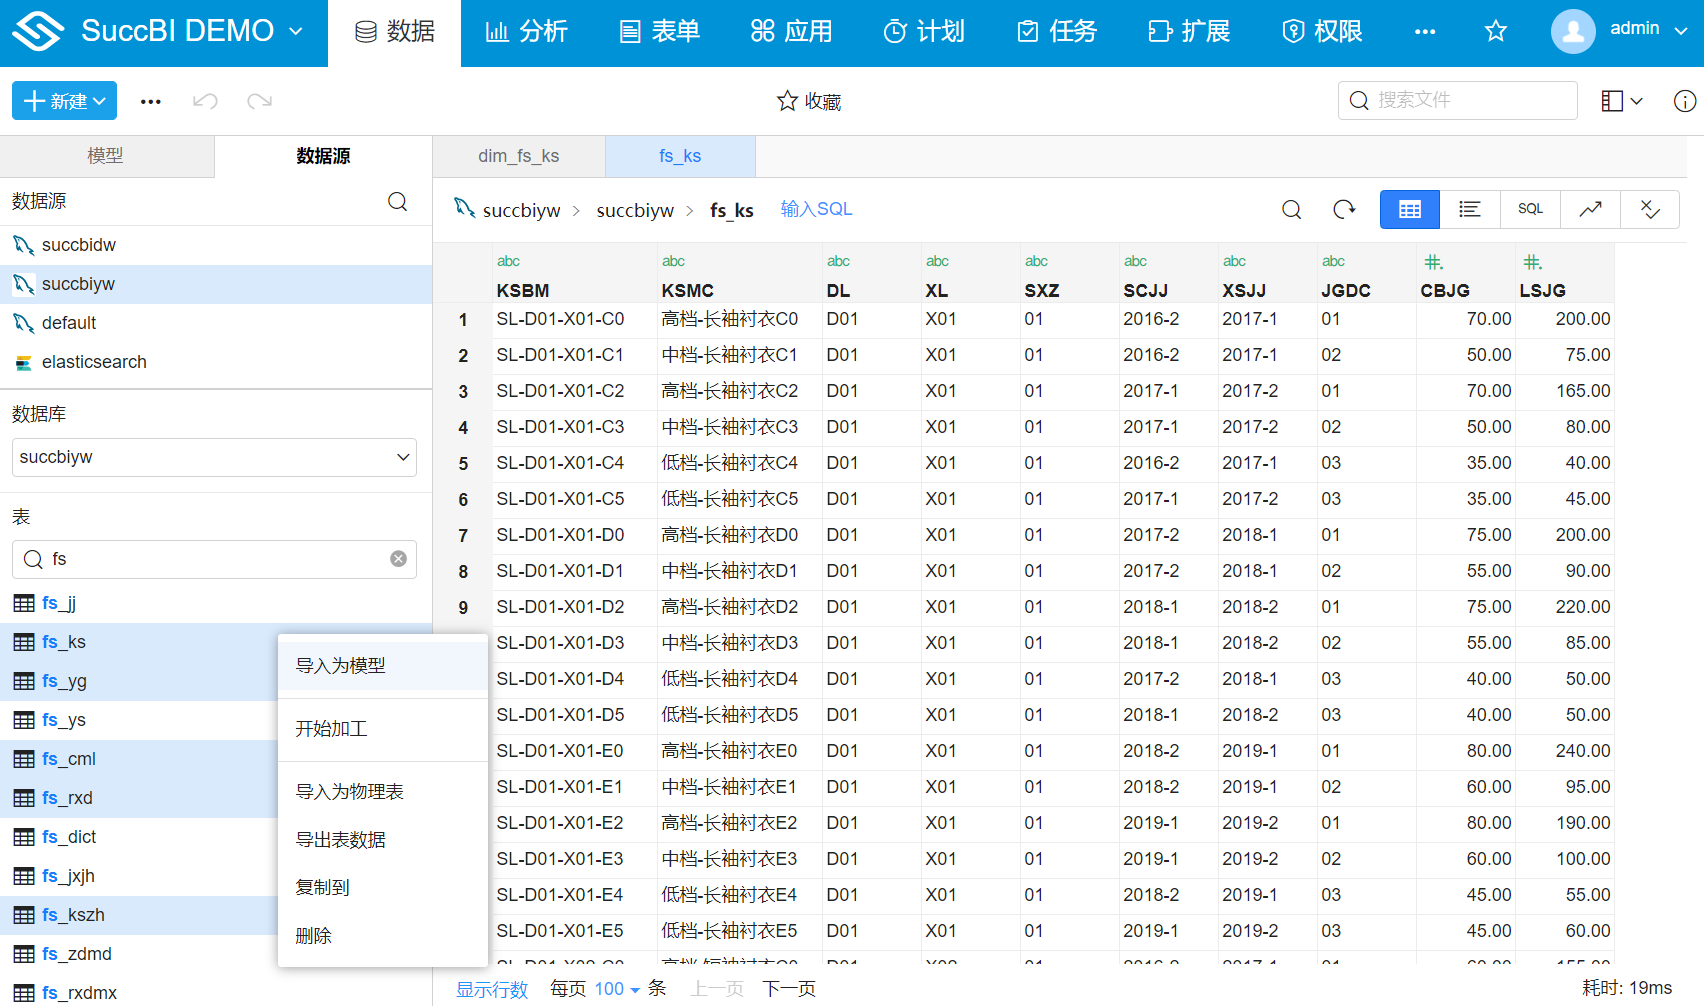Screen dimensions: 1704x1006
Task: Expand the 新建 create dropdown
Action: tap(64, 100)
